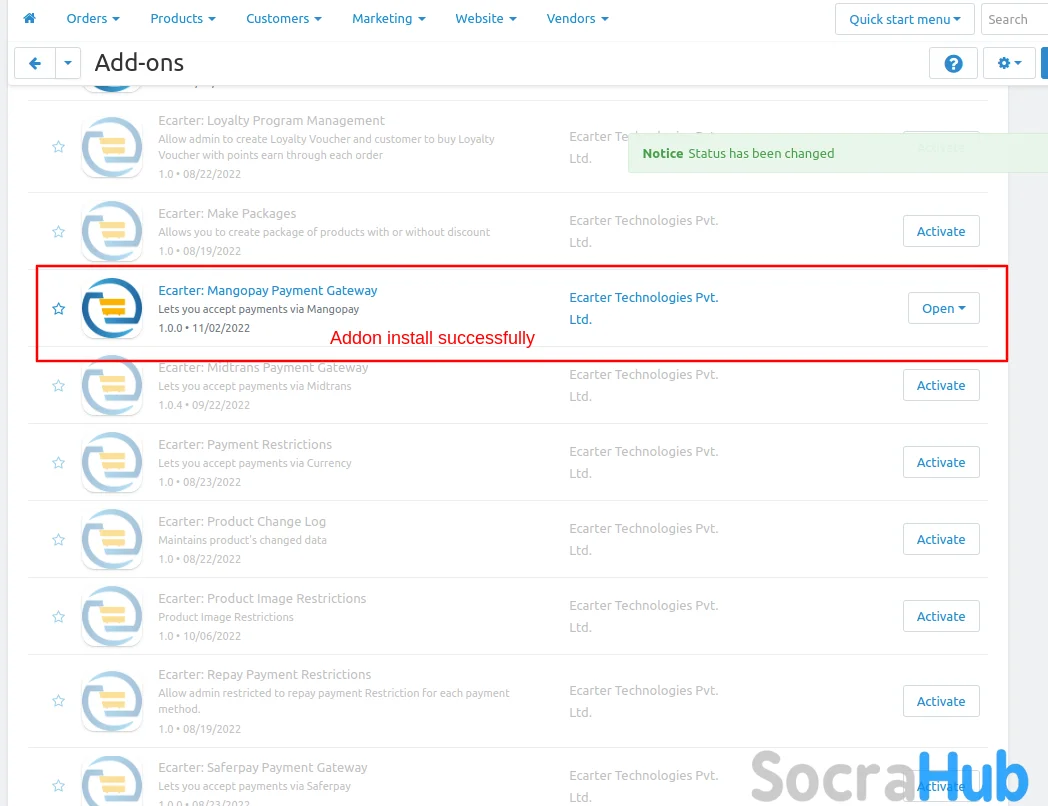Click the Saferpay Payment Gateway logo
The height and width of the screenshot is (806, 1048).
pyautogui.click(x=112, y=781)
